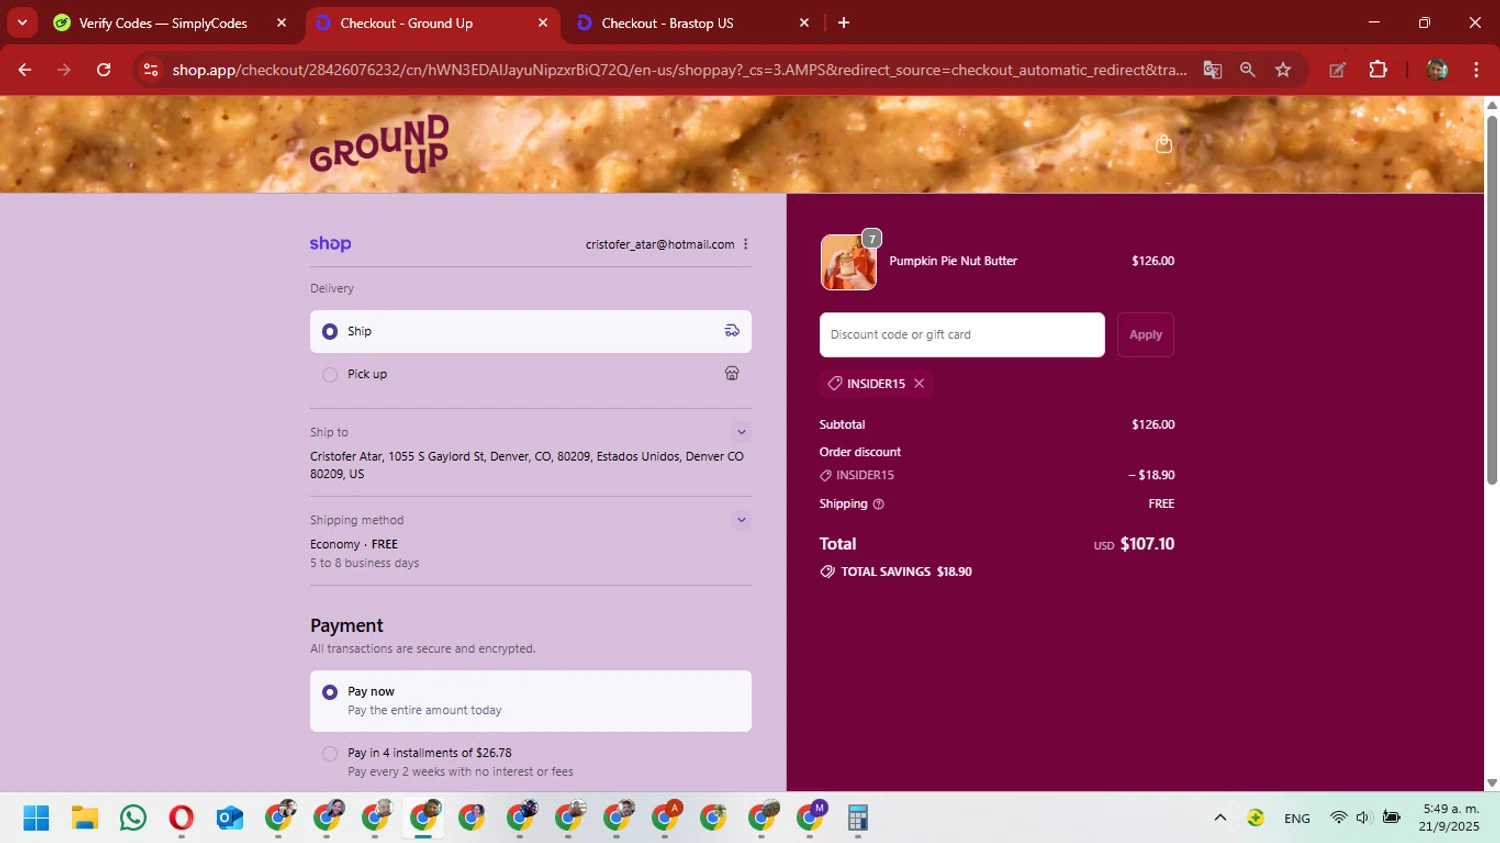1500x843 pixels.
Task: Open the zoom magnifier in address bar
Action: coord(1247,70)
